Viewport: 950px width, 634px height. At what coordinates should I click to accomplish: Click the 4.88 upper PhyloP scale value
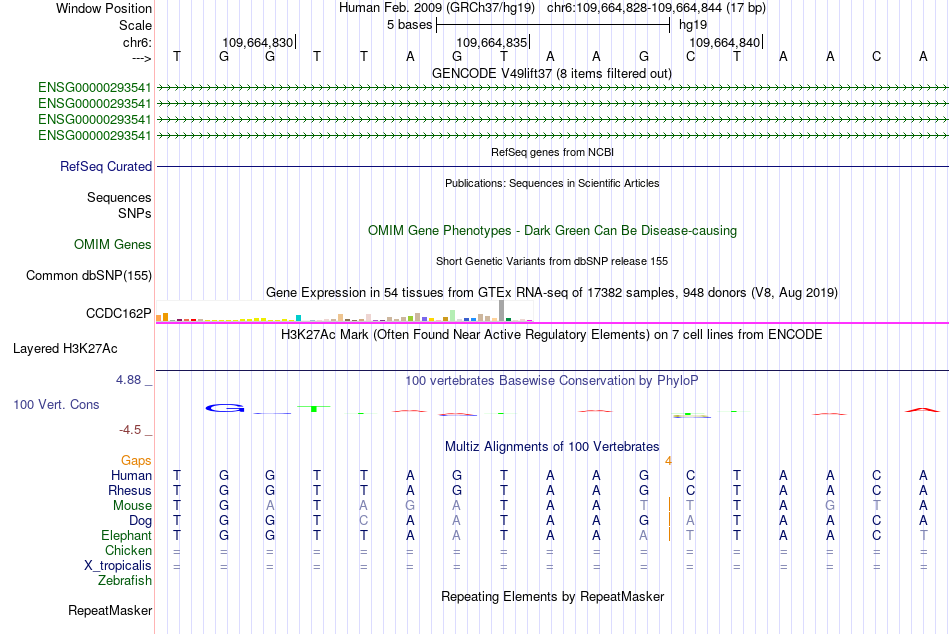tap(128, 380)
